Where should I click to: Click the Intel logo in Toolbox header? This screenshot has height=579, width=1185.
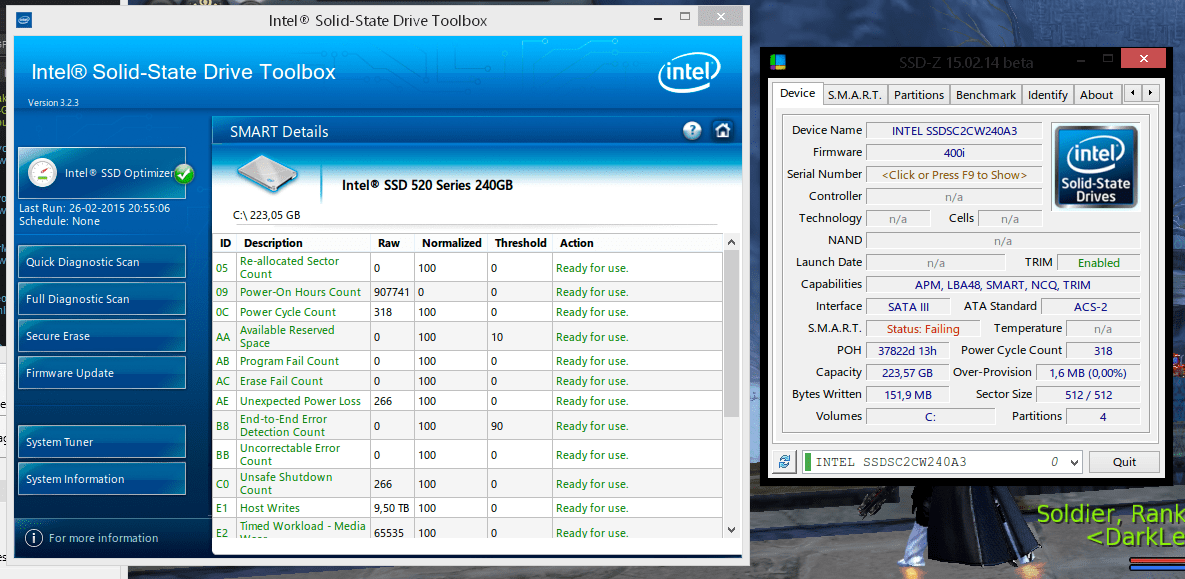tap(688, 75)
